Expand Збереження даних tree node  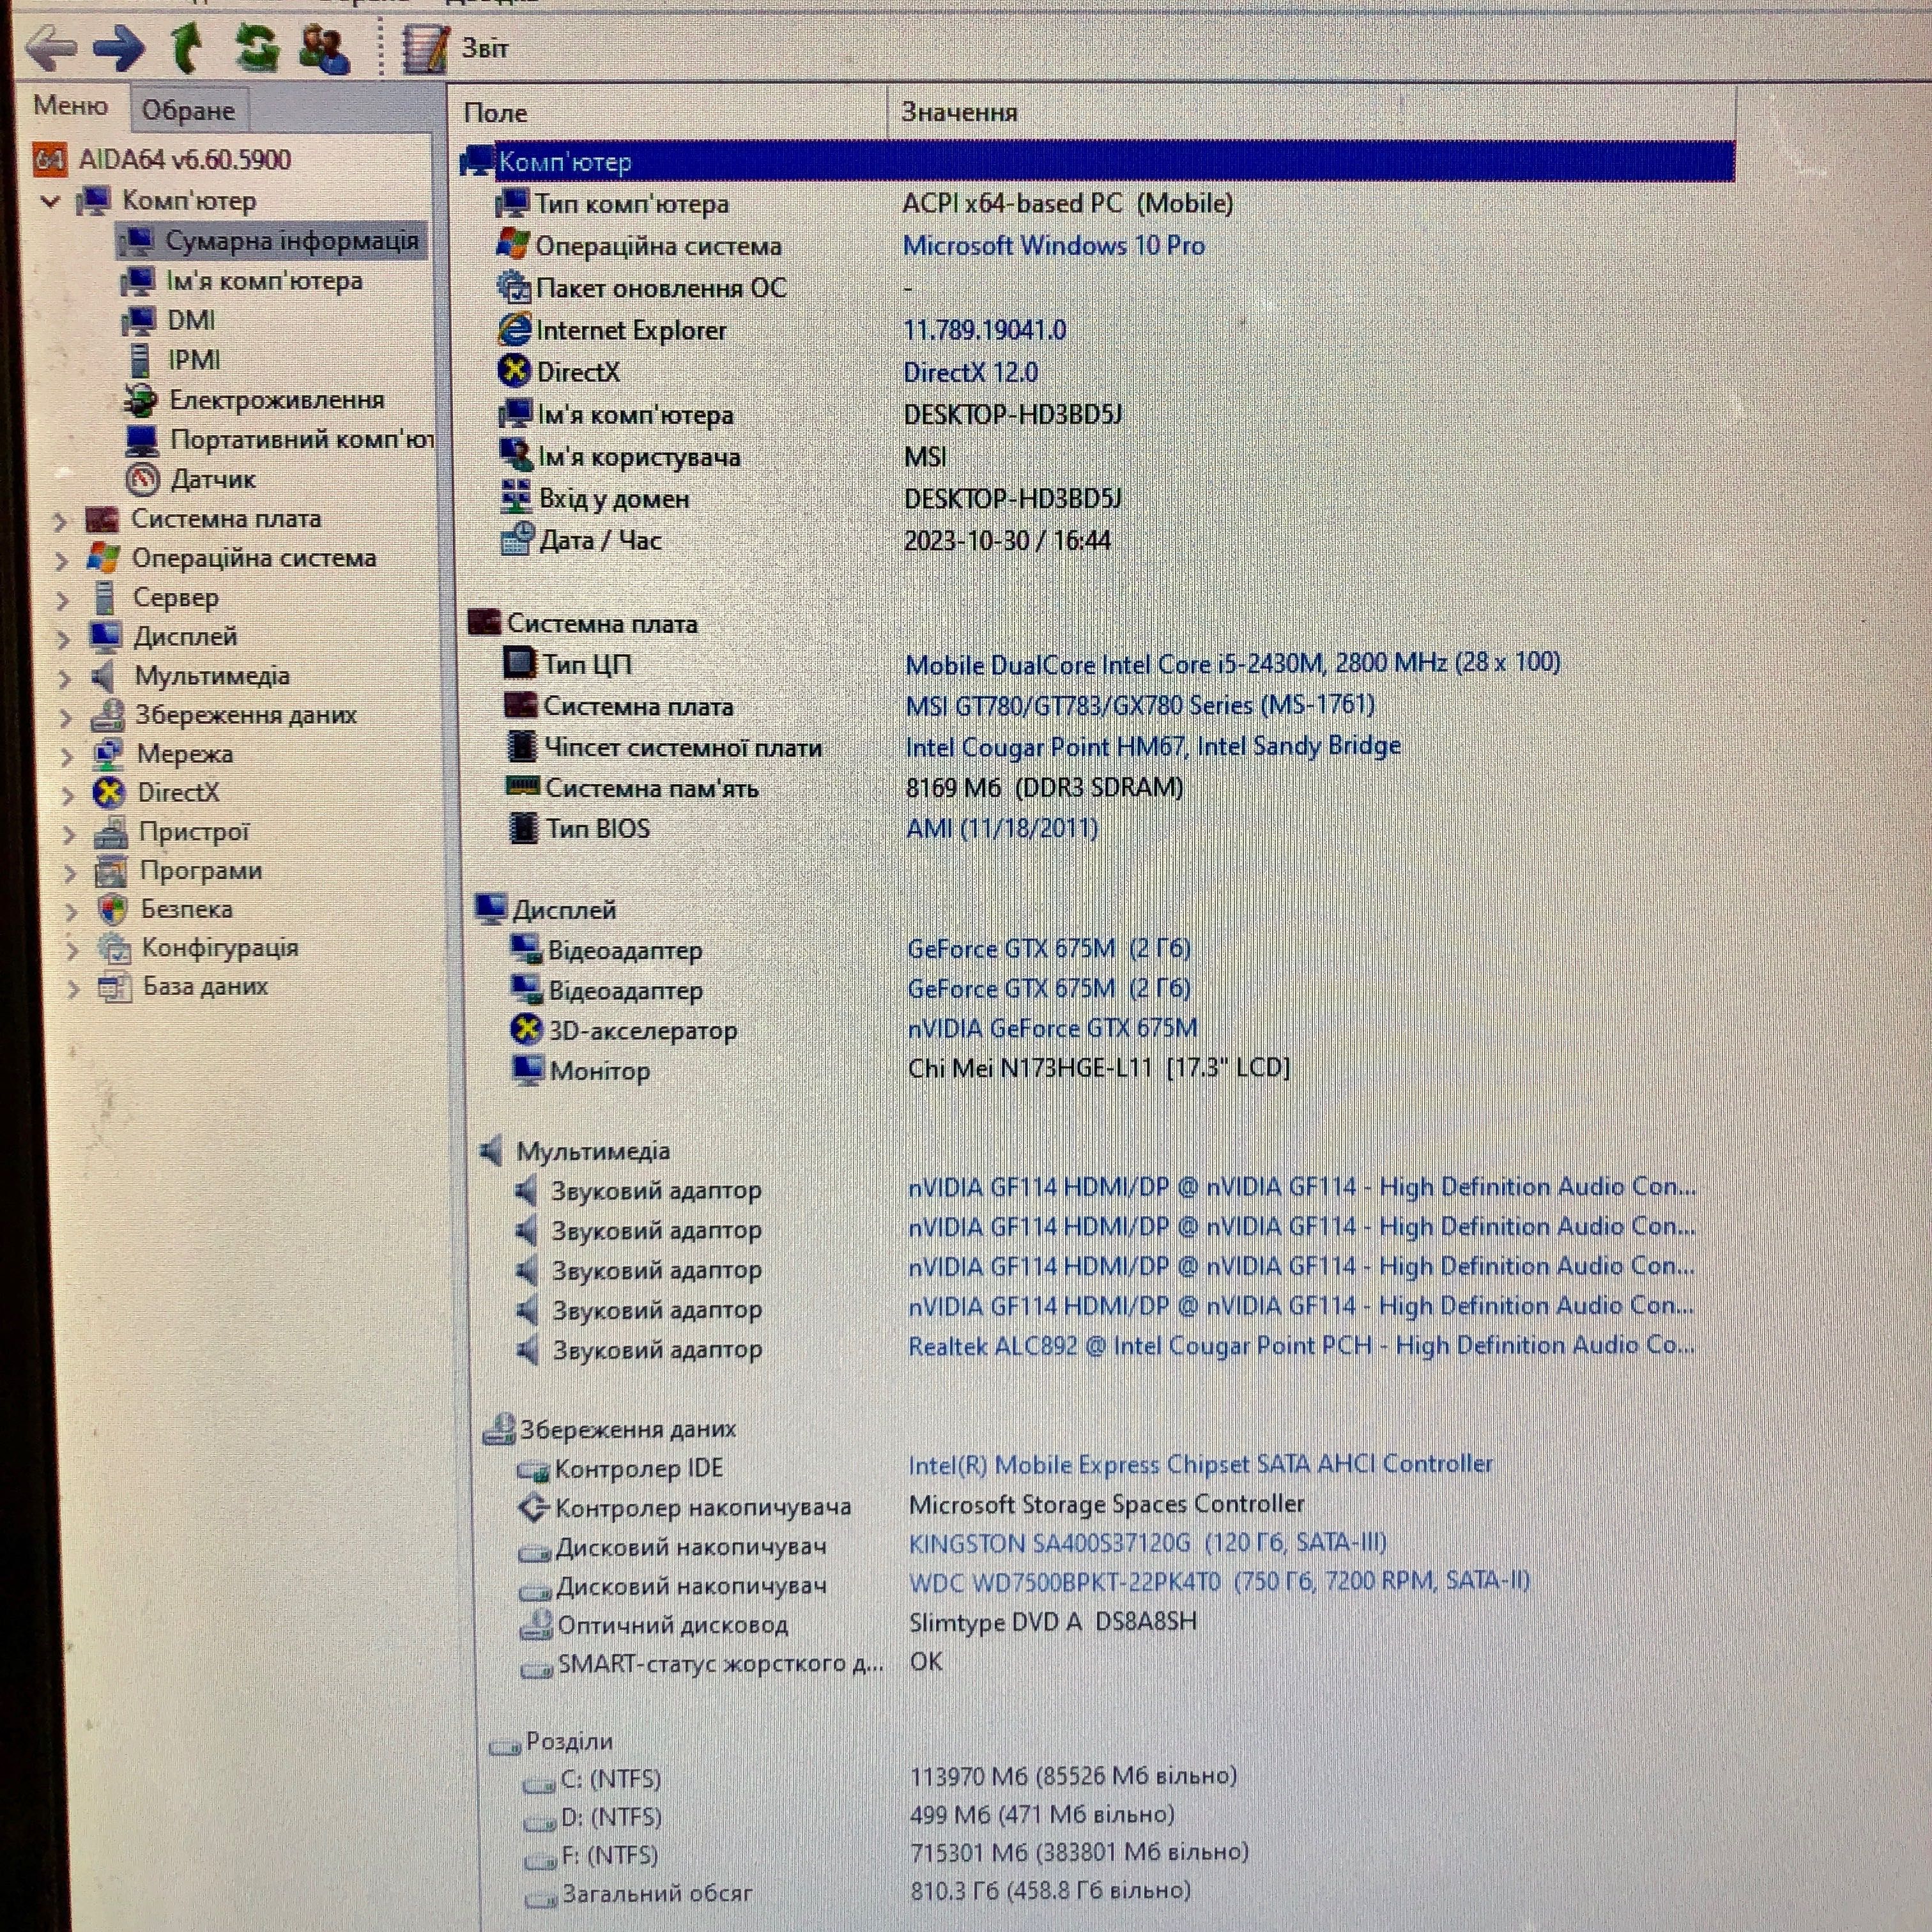(66, 717)
